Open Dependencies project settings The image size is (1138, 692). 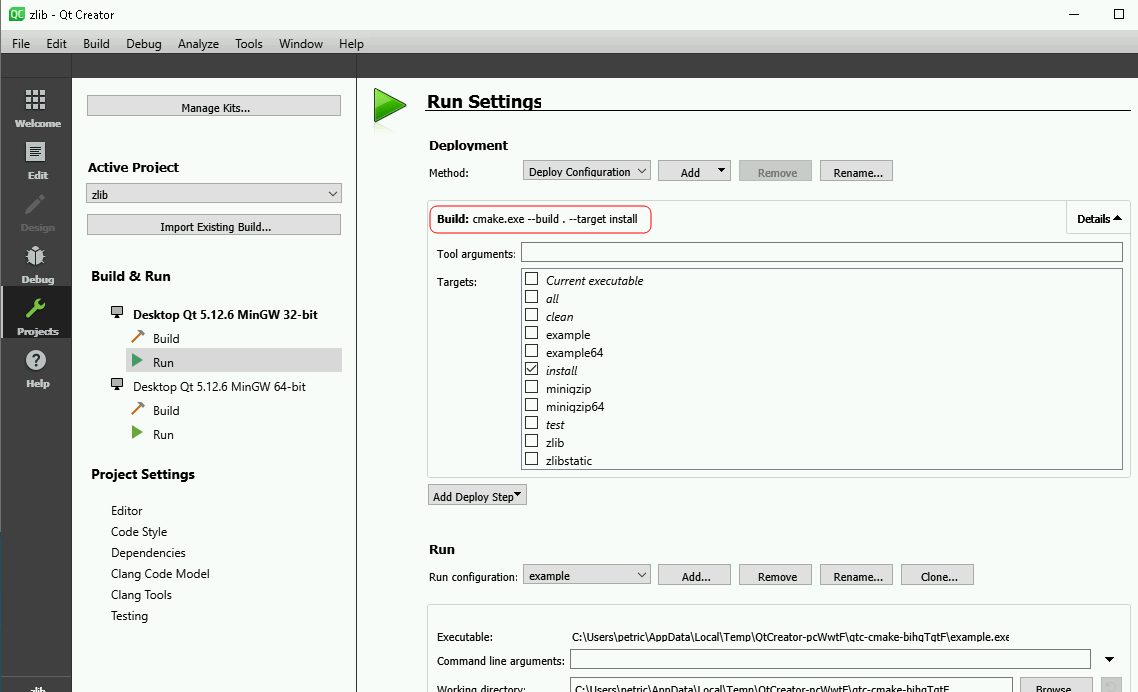148,553
